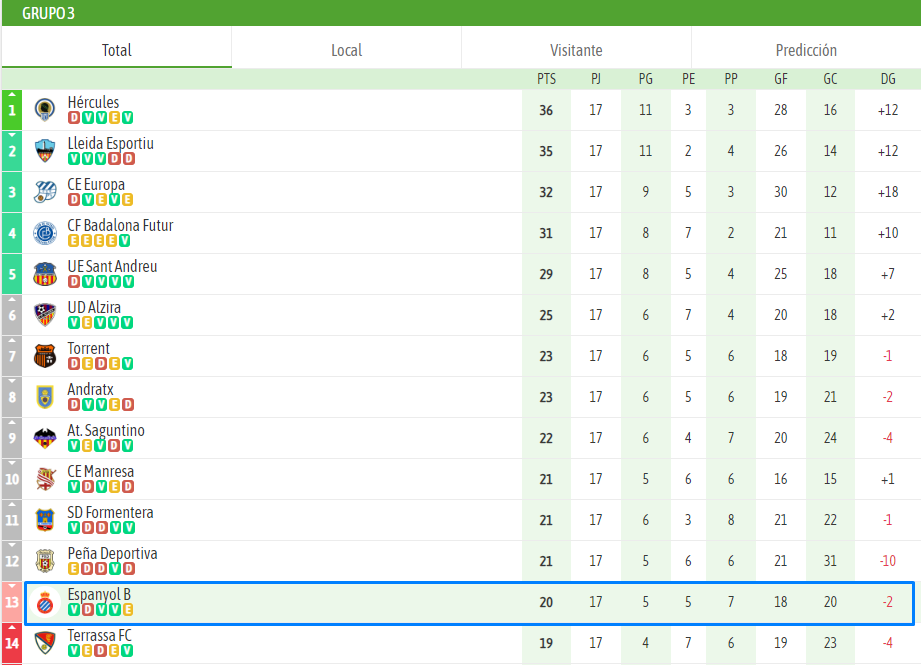921x665 pixels.
Task: Click the Hércules club crest
Action: [x=44, y=109]
